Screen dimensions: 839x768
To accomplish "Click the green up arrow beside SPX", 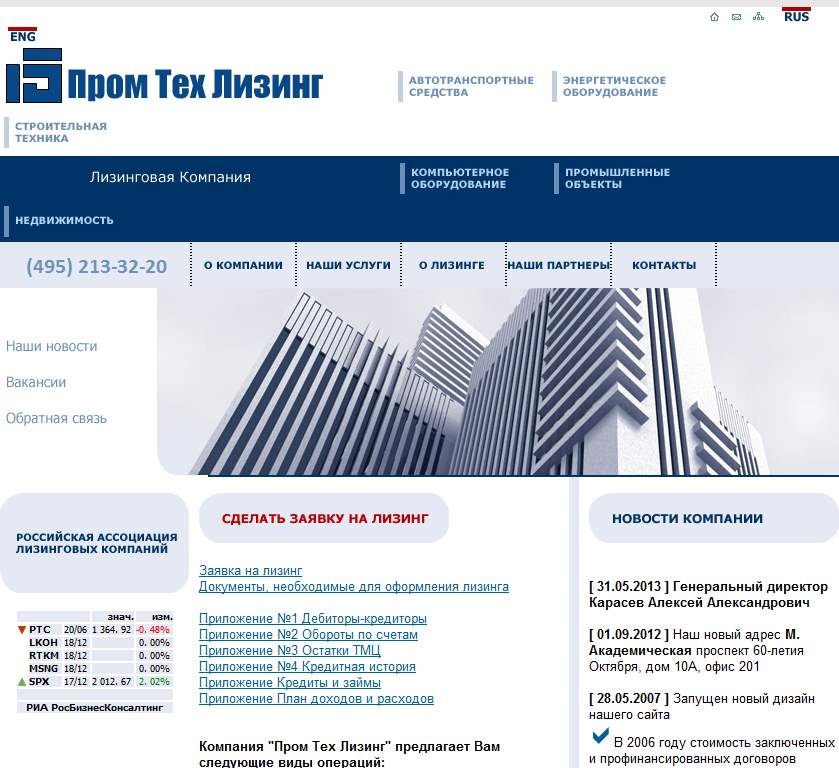I will (x=22, y=682).
